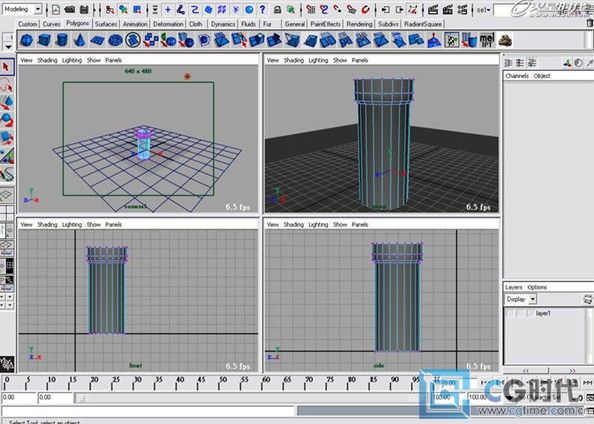The height and width of the screenshot is (424, 594).
Task: Select the arrow Select tool
Action: 6,67
